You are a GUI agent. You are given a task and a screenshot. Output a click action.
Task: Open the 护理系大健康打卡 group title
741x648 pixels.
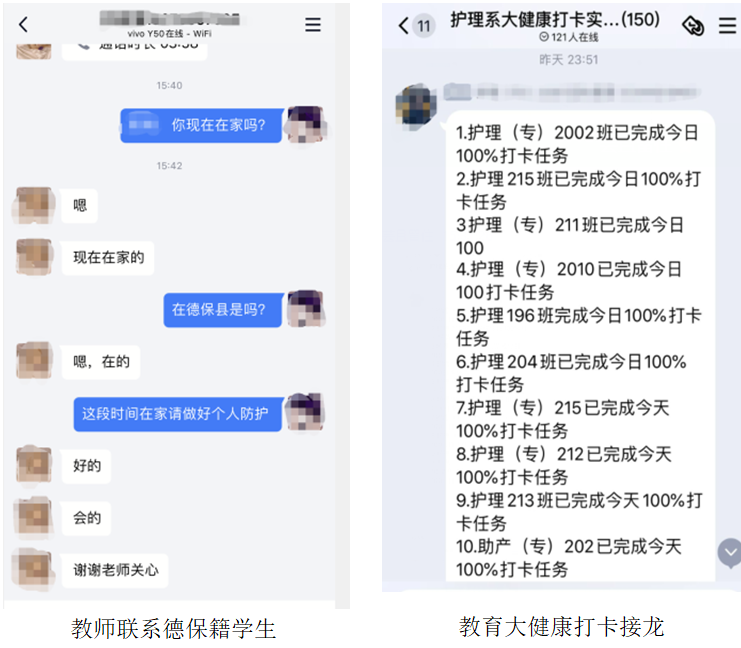555,20
